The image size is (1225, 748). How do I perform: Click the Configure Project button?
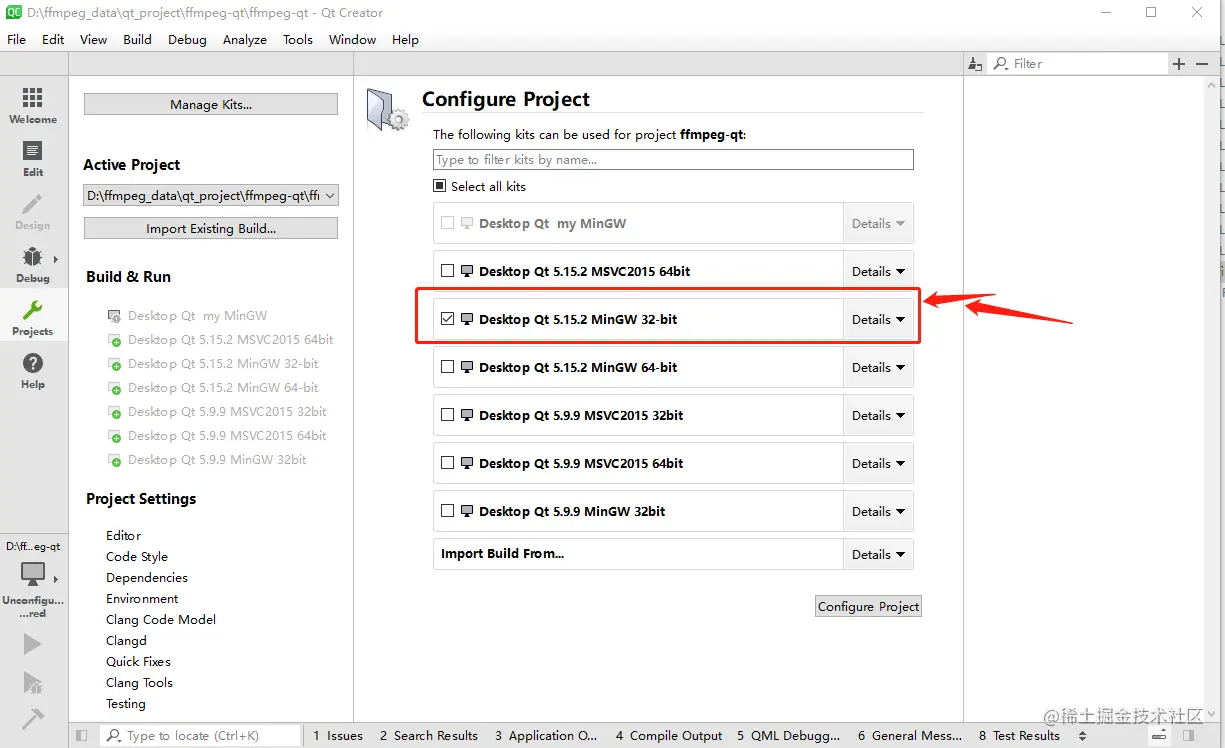pyautogui.click(x=868, y=606)
